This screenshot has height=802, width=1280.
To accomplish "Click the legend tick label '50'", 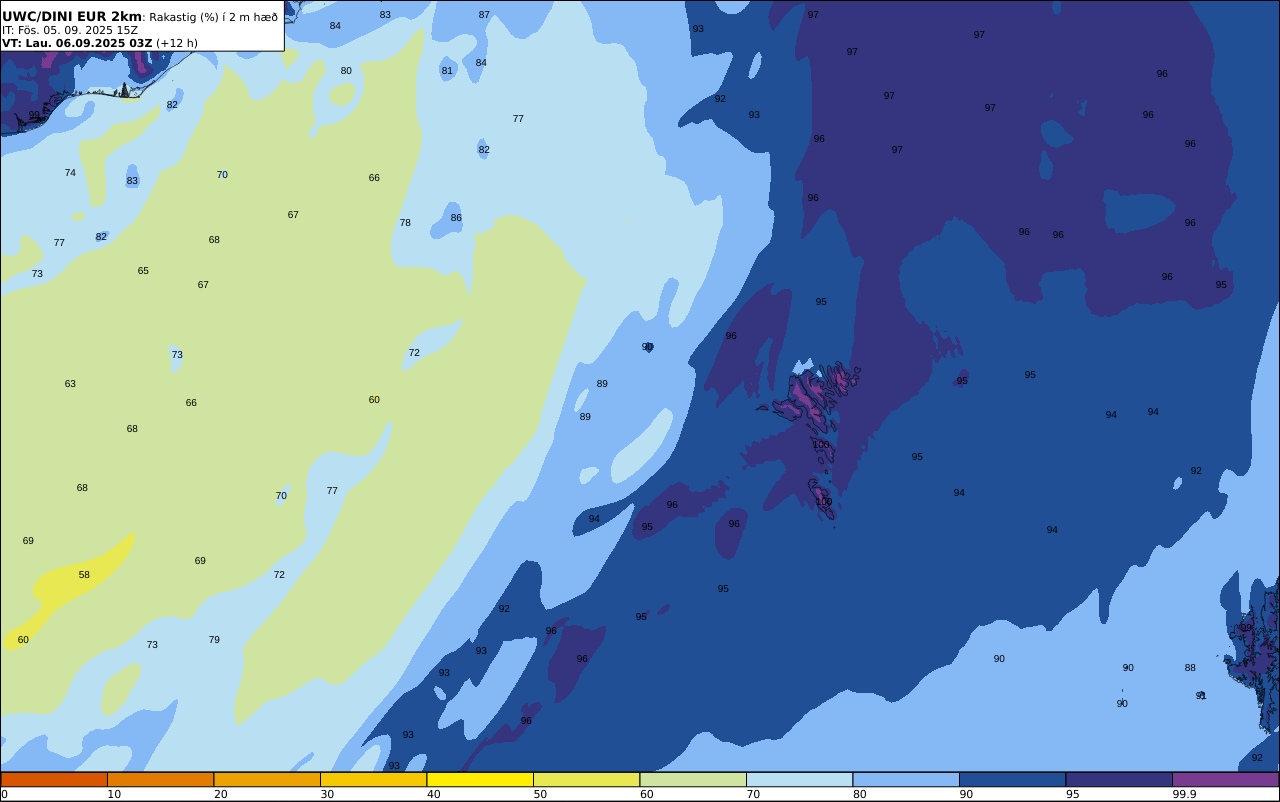I will [x=540, y=794].
